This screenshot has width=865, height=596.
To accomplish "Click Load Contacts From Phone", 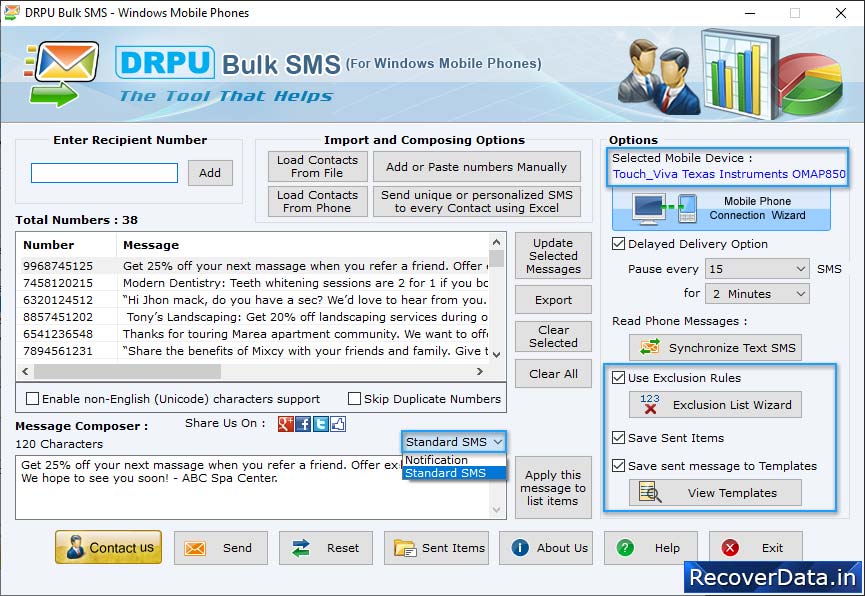I will click(x=317, y=201).
